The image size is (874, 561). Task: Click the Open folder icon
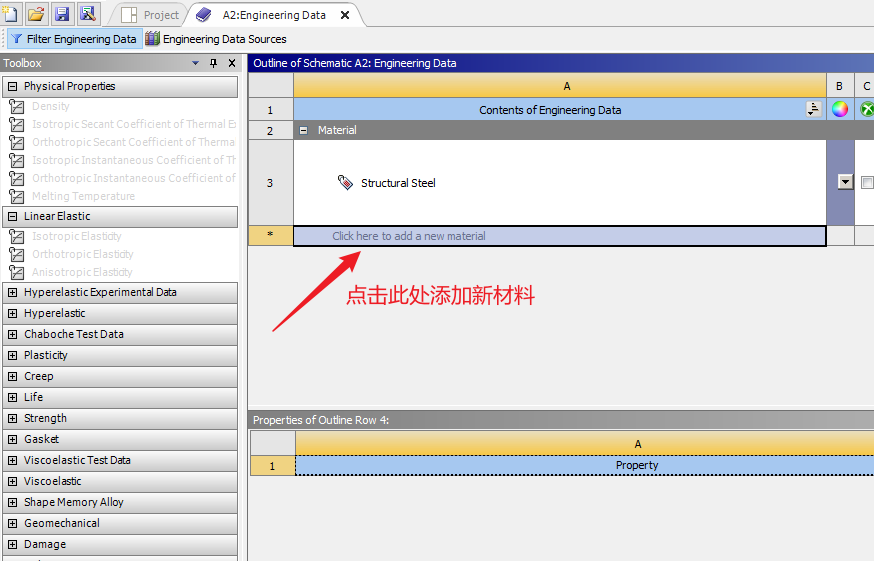pyautogui.click(x=36, y=13)
